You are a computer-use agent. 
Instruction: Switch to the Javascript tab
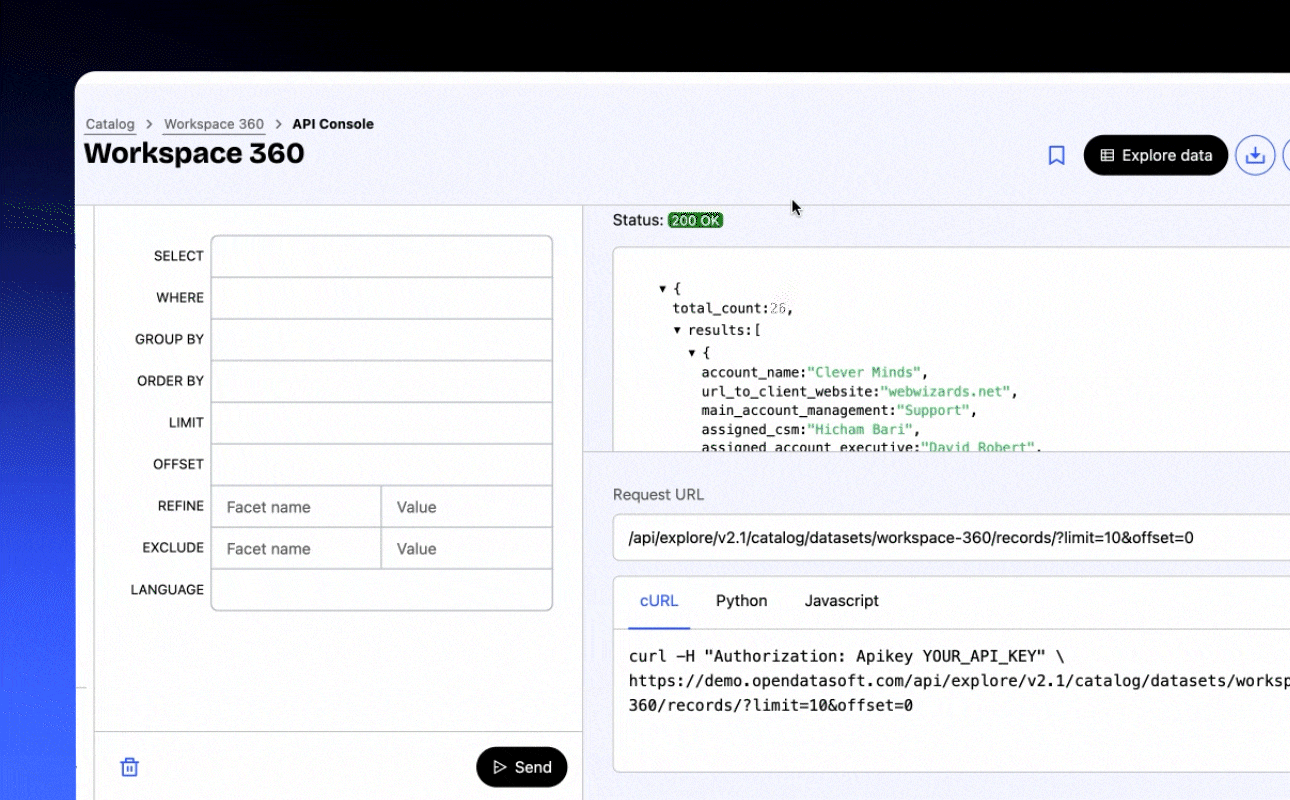click(841, 601)
